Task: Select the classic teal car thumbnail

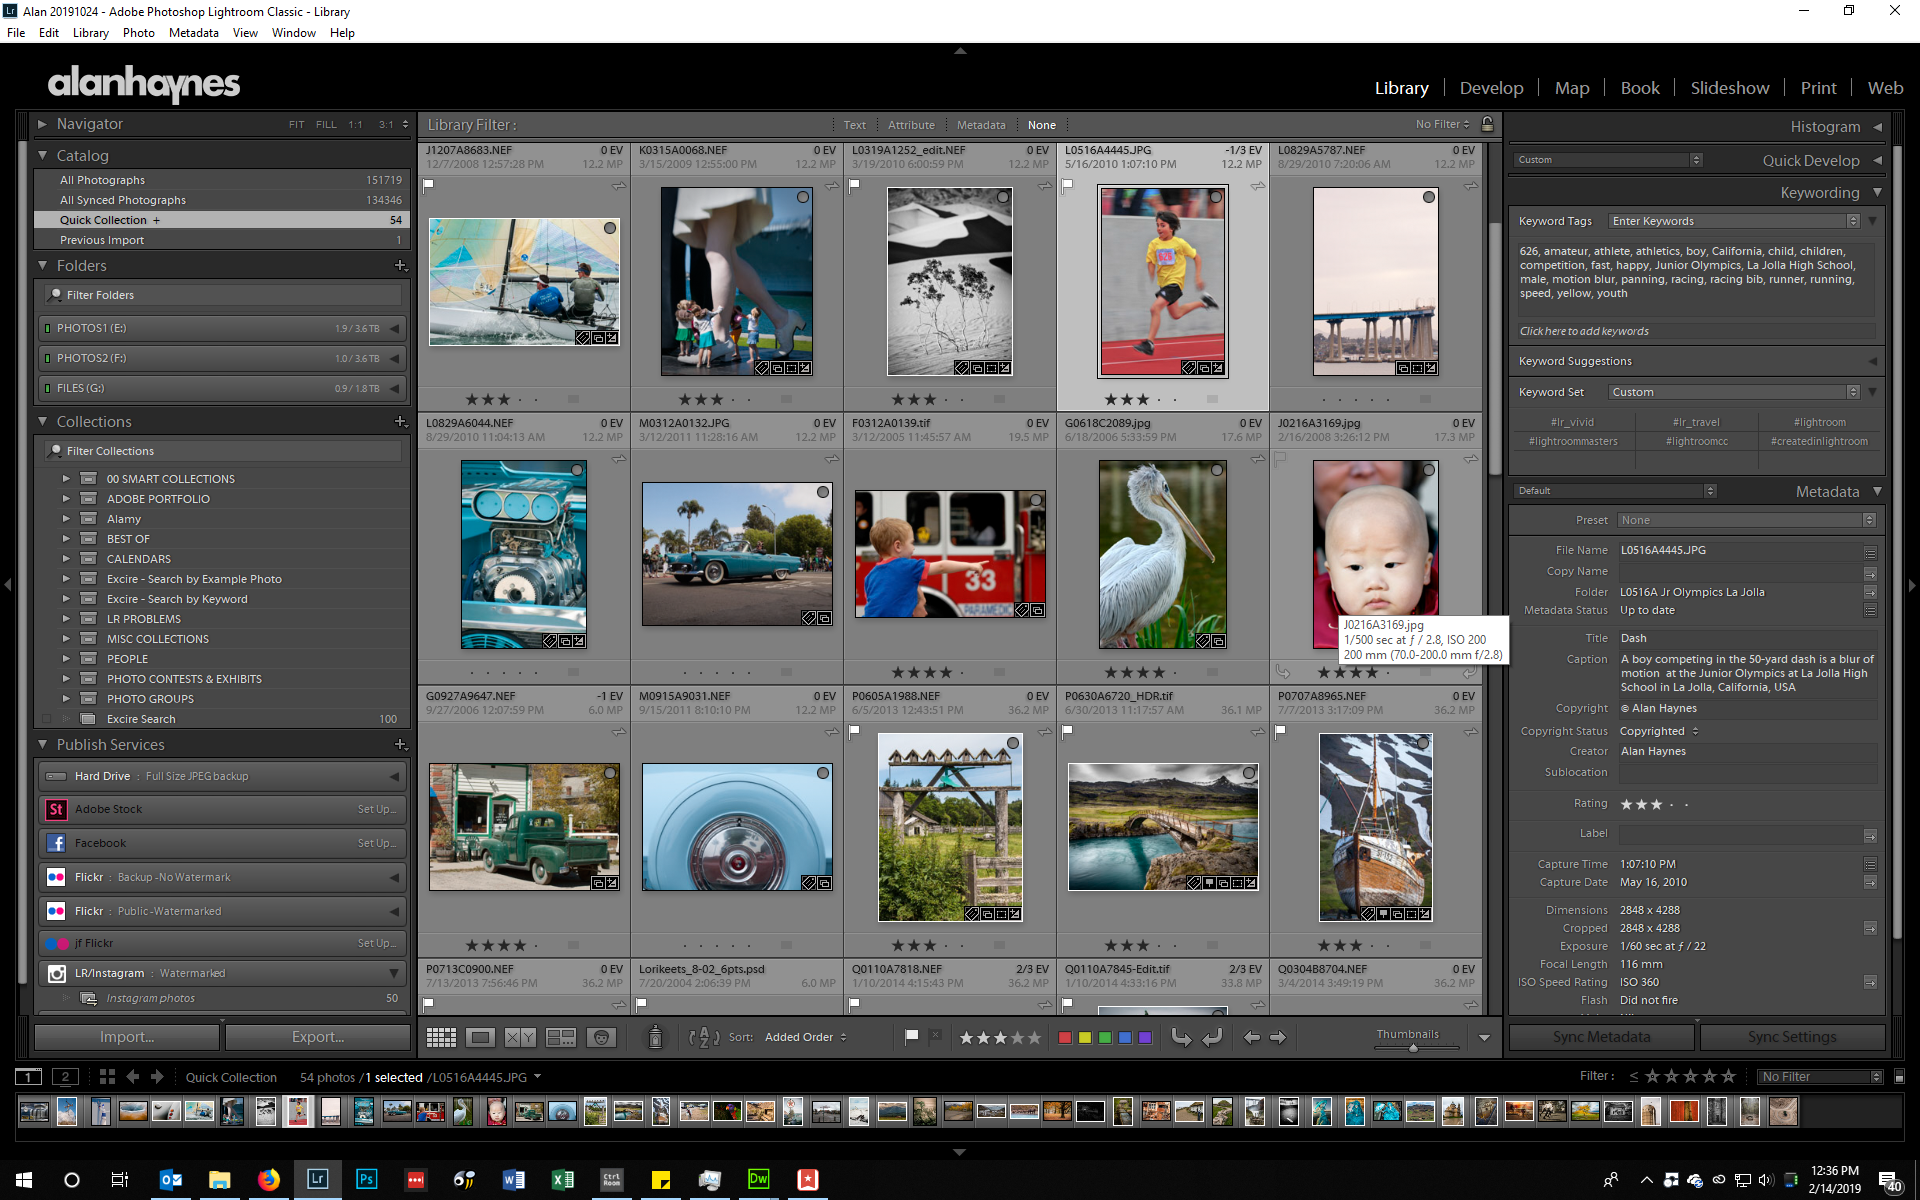Action: click(x=737, y=553)
